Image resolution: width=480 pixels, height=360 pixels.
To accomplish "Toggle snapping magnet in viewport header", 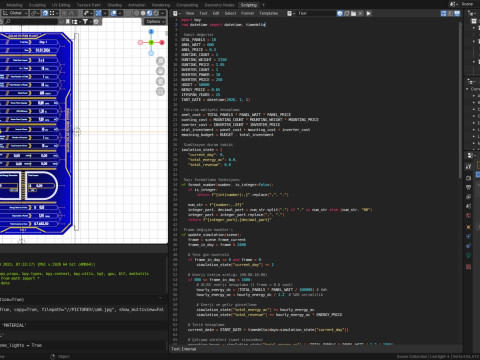I will tap(45, 13).
